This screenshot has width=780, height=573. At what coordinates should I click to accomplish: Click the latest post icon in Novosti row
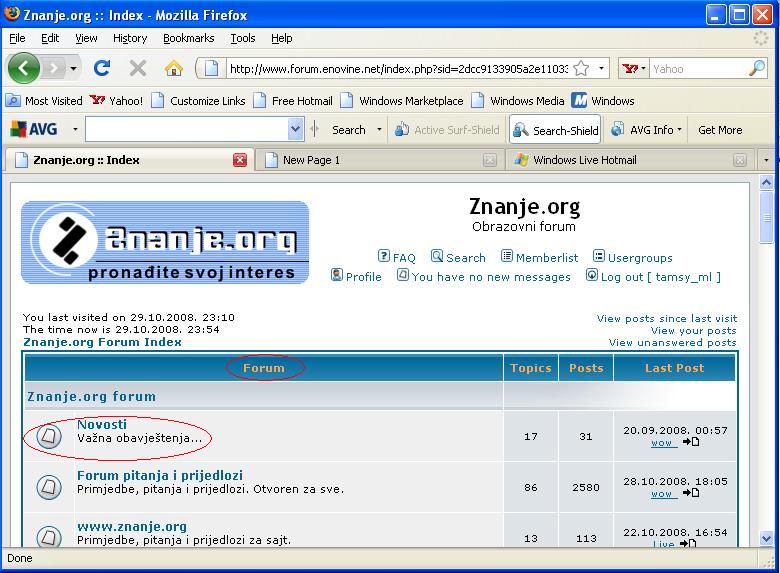pyautogui.click(x=691, y=442)
